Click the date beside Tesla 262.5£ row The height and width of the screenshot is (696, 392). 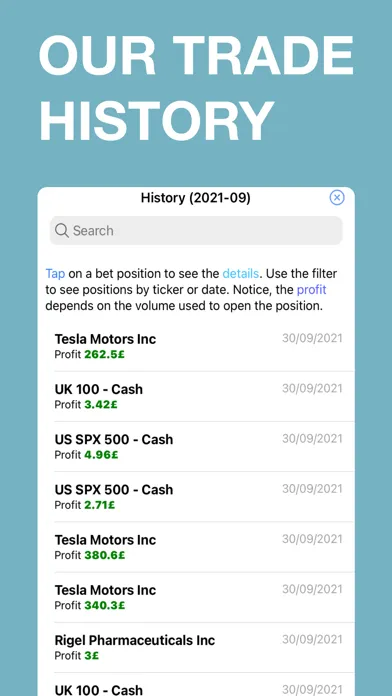313,338
